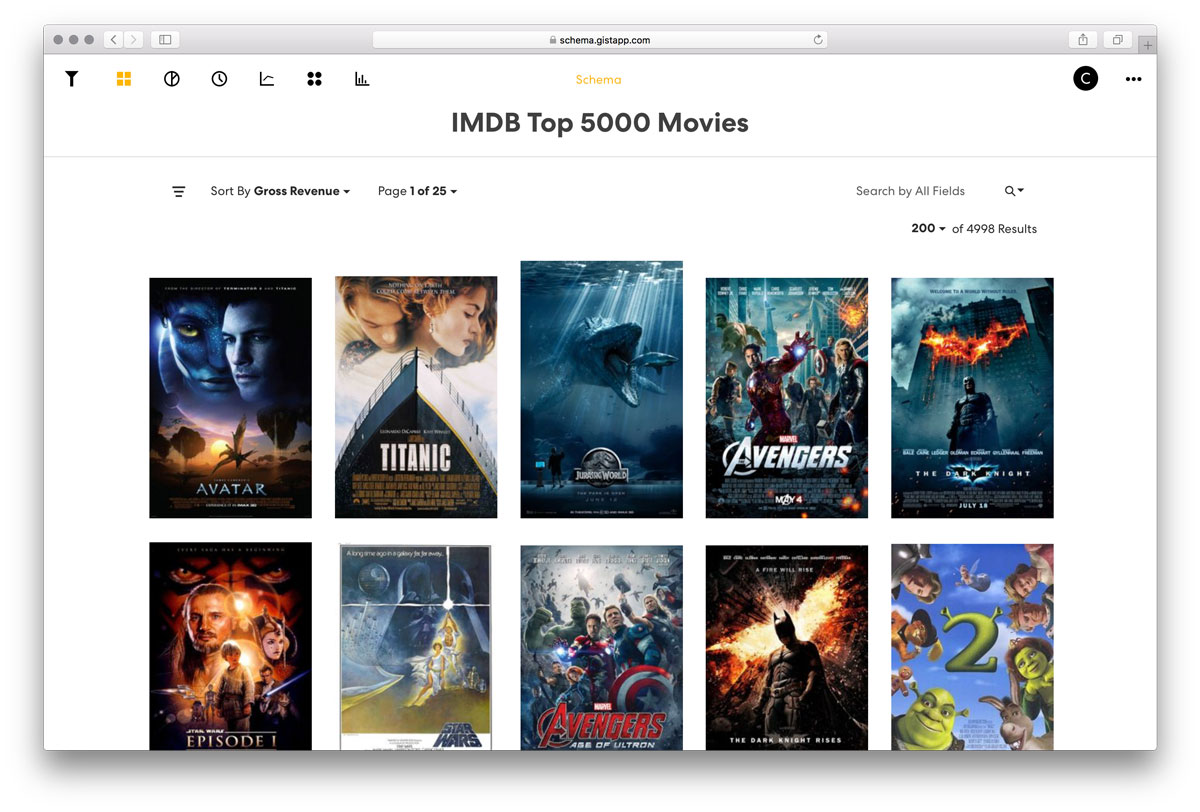Open the original Star Wars poster
This screenshot has height=812, width=1200.
(x=416, y=647)
